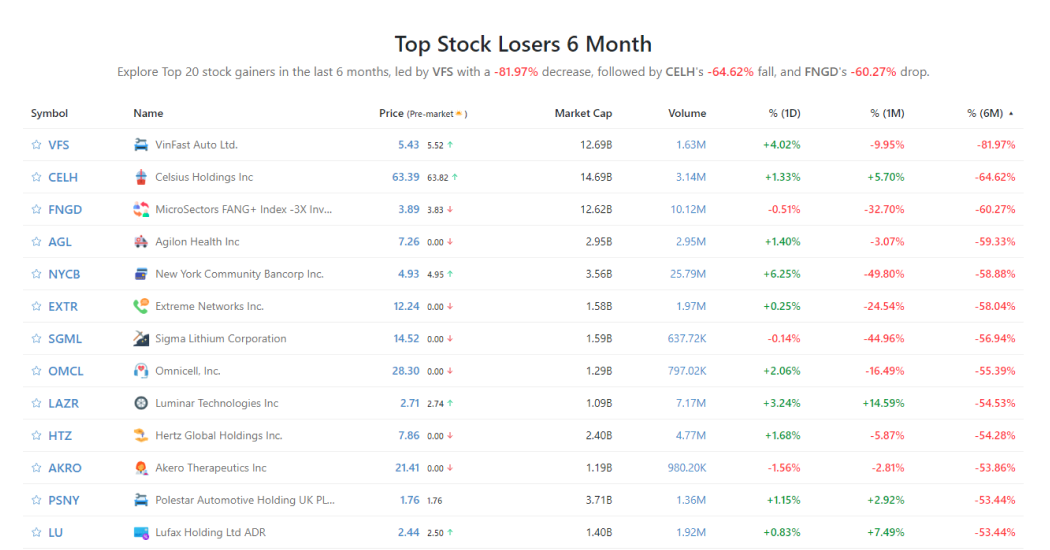Click Hertz Global Holdings Inc. name

[219, 435]
